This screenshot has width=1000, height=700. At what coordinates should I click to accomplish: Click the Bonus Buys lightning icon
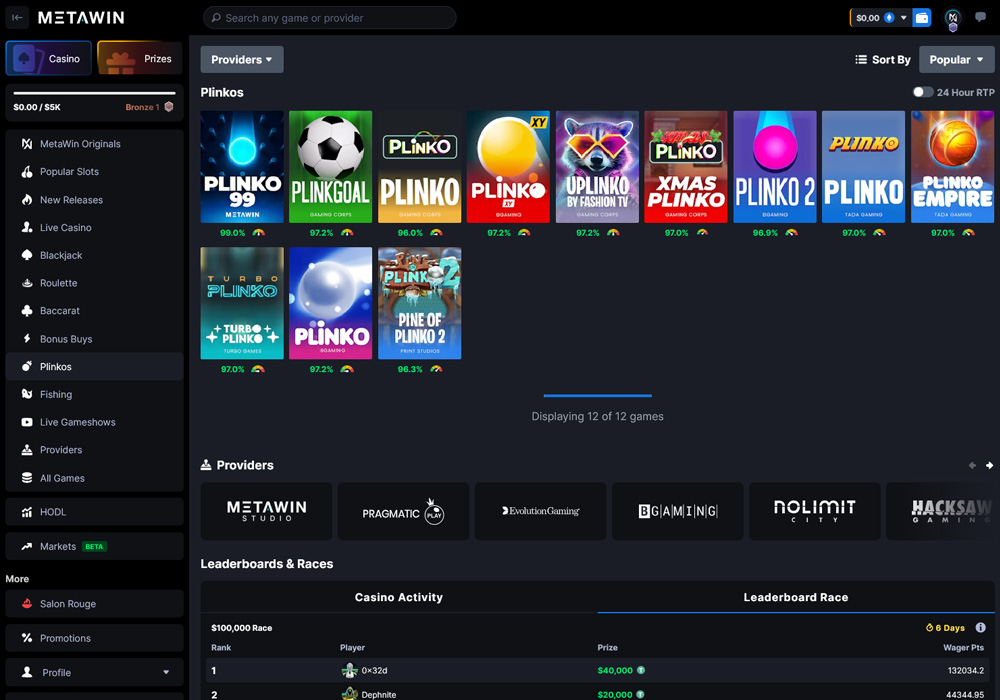27,339
